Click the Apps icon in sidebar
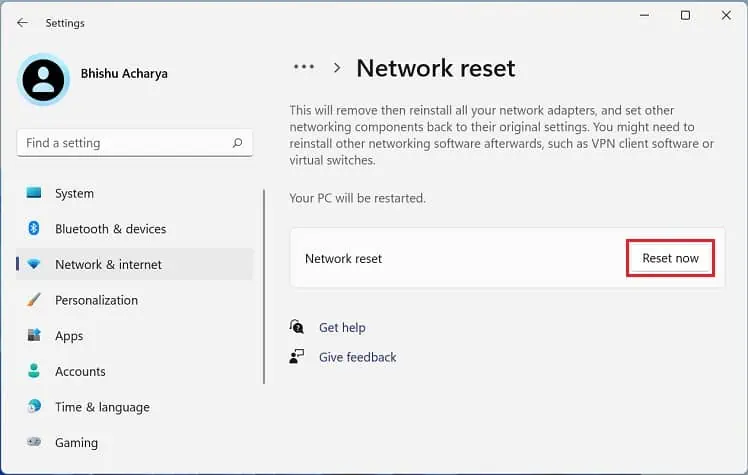 [34, 336]
